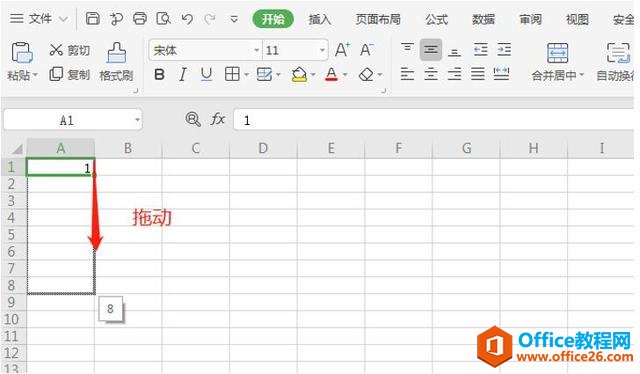Click increase indent icon

click(504, 50)
